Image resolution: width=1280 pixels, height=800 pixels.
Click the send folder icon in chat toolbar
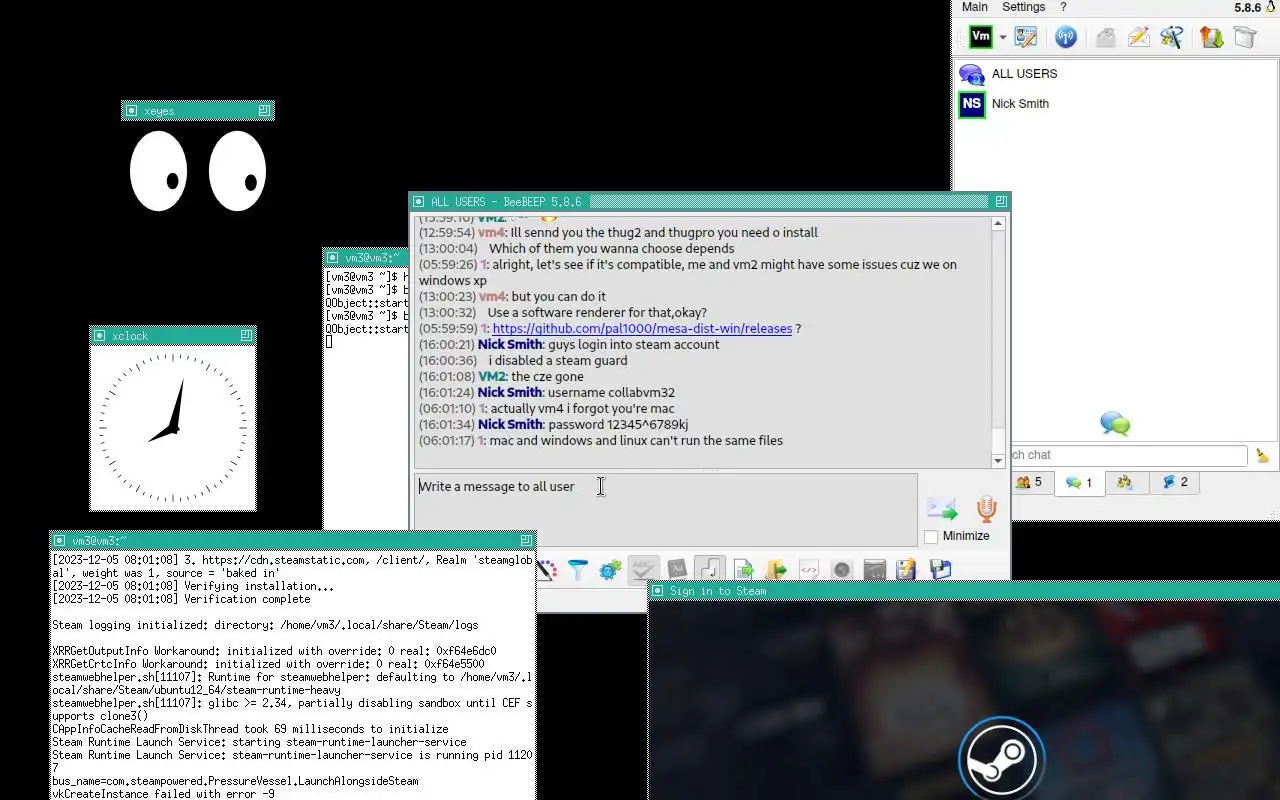pyautogui.click(x=776, y=570)
